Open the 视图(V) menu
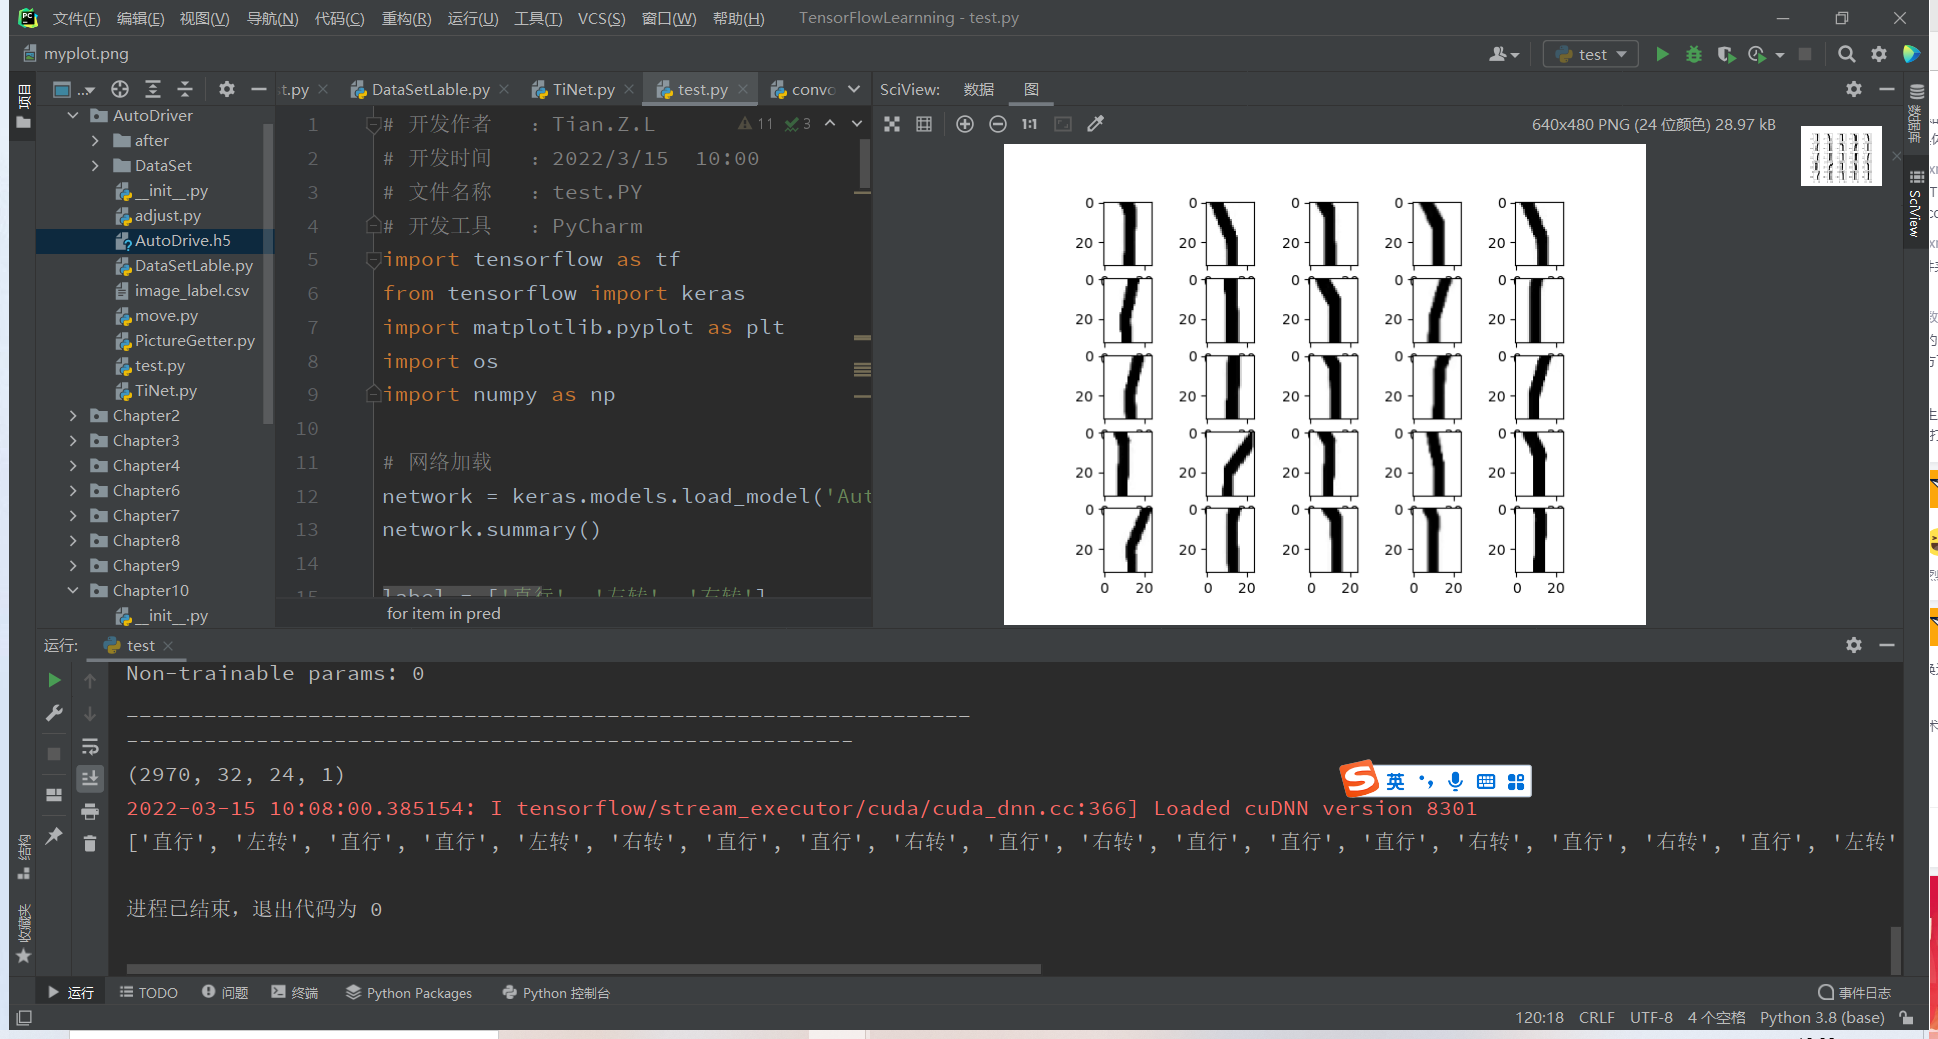This screenshot has height=1039, width=1938. point(204,17)
